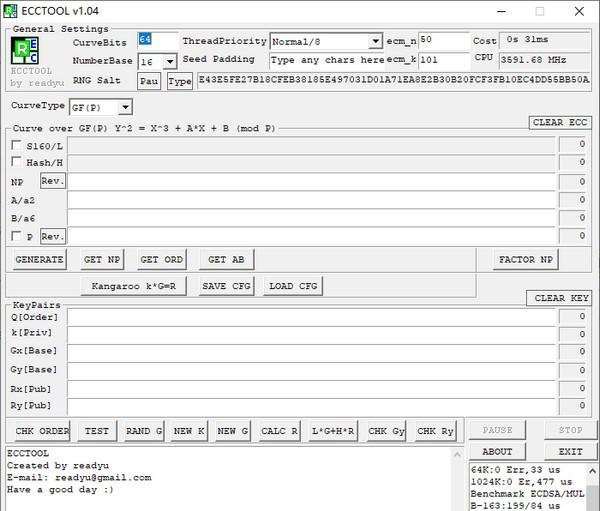Image resolution: width=600 pixels, height=511 pixels.
Task: Click the FACTOR NP button
Action: (x=525, y=259)
